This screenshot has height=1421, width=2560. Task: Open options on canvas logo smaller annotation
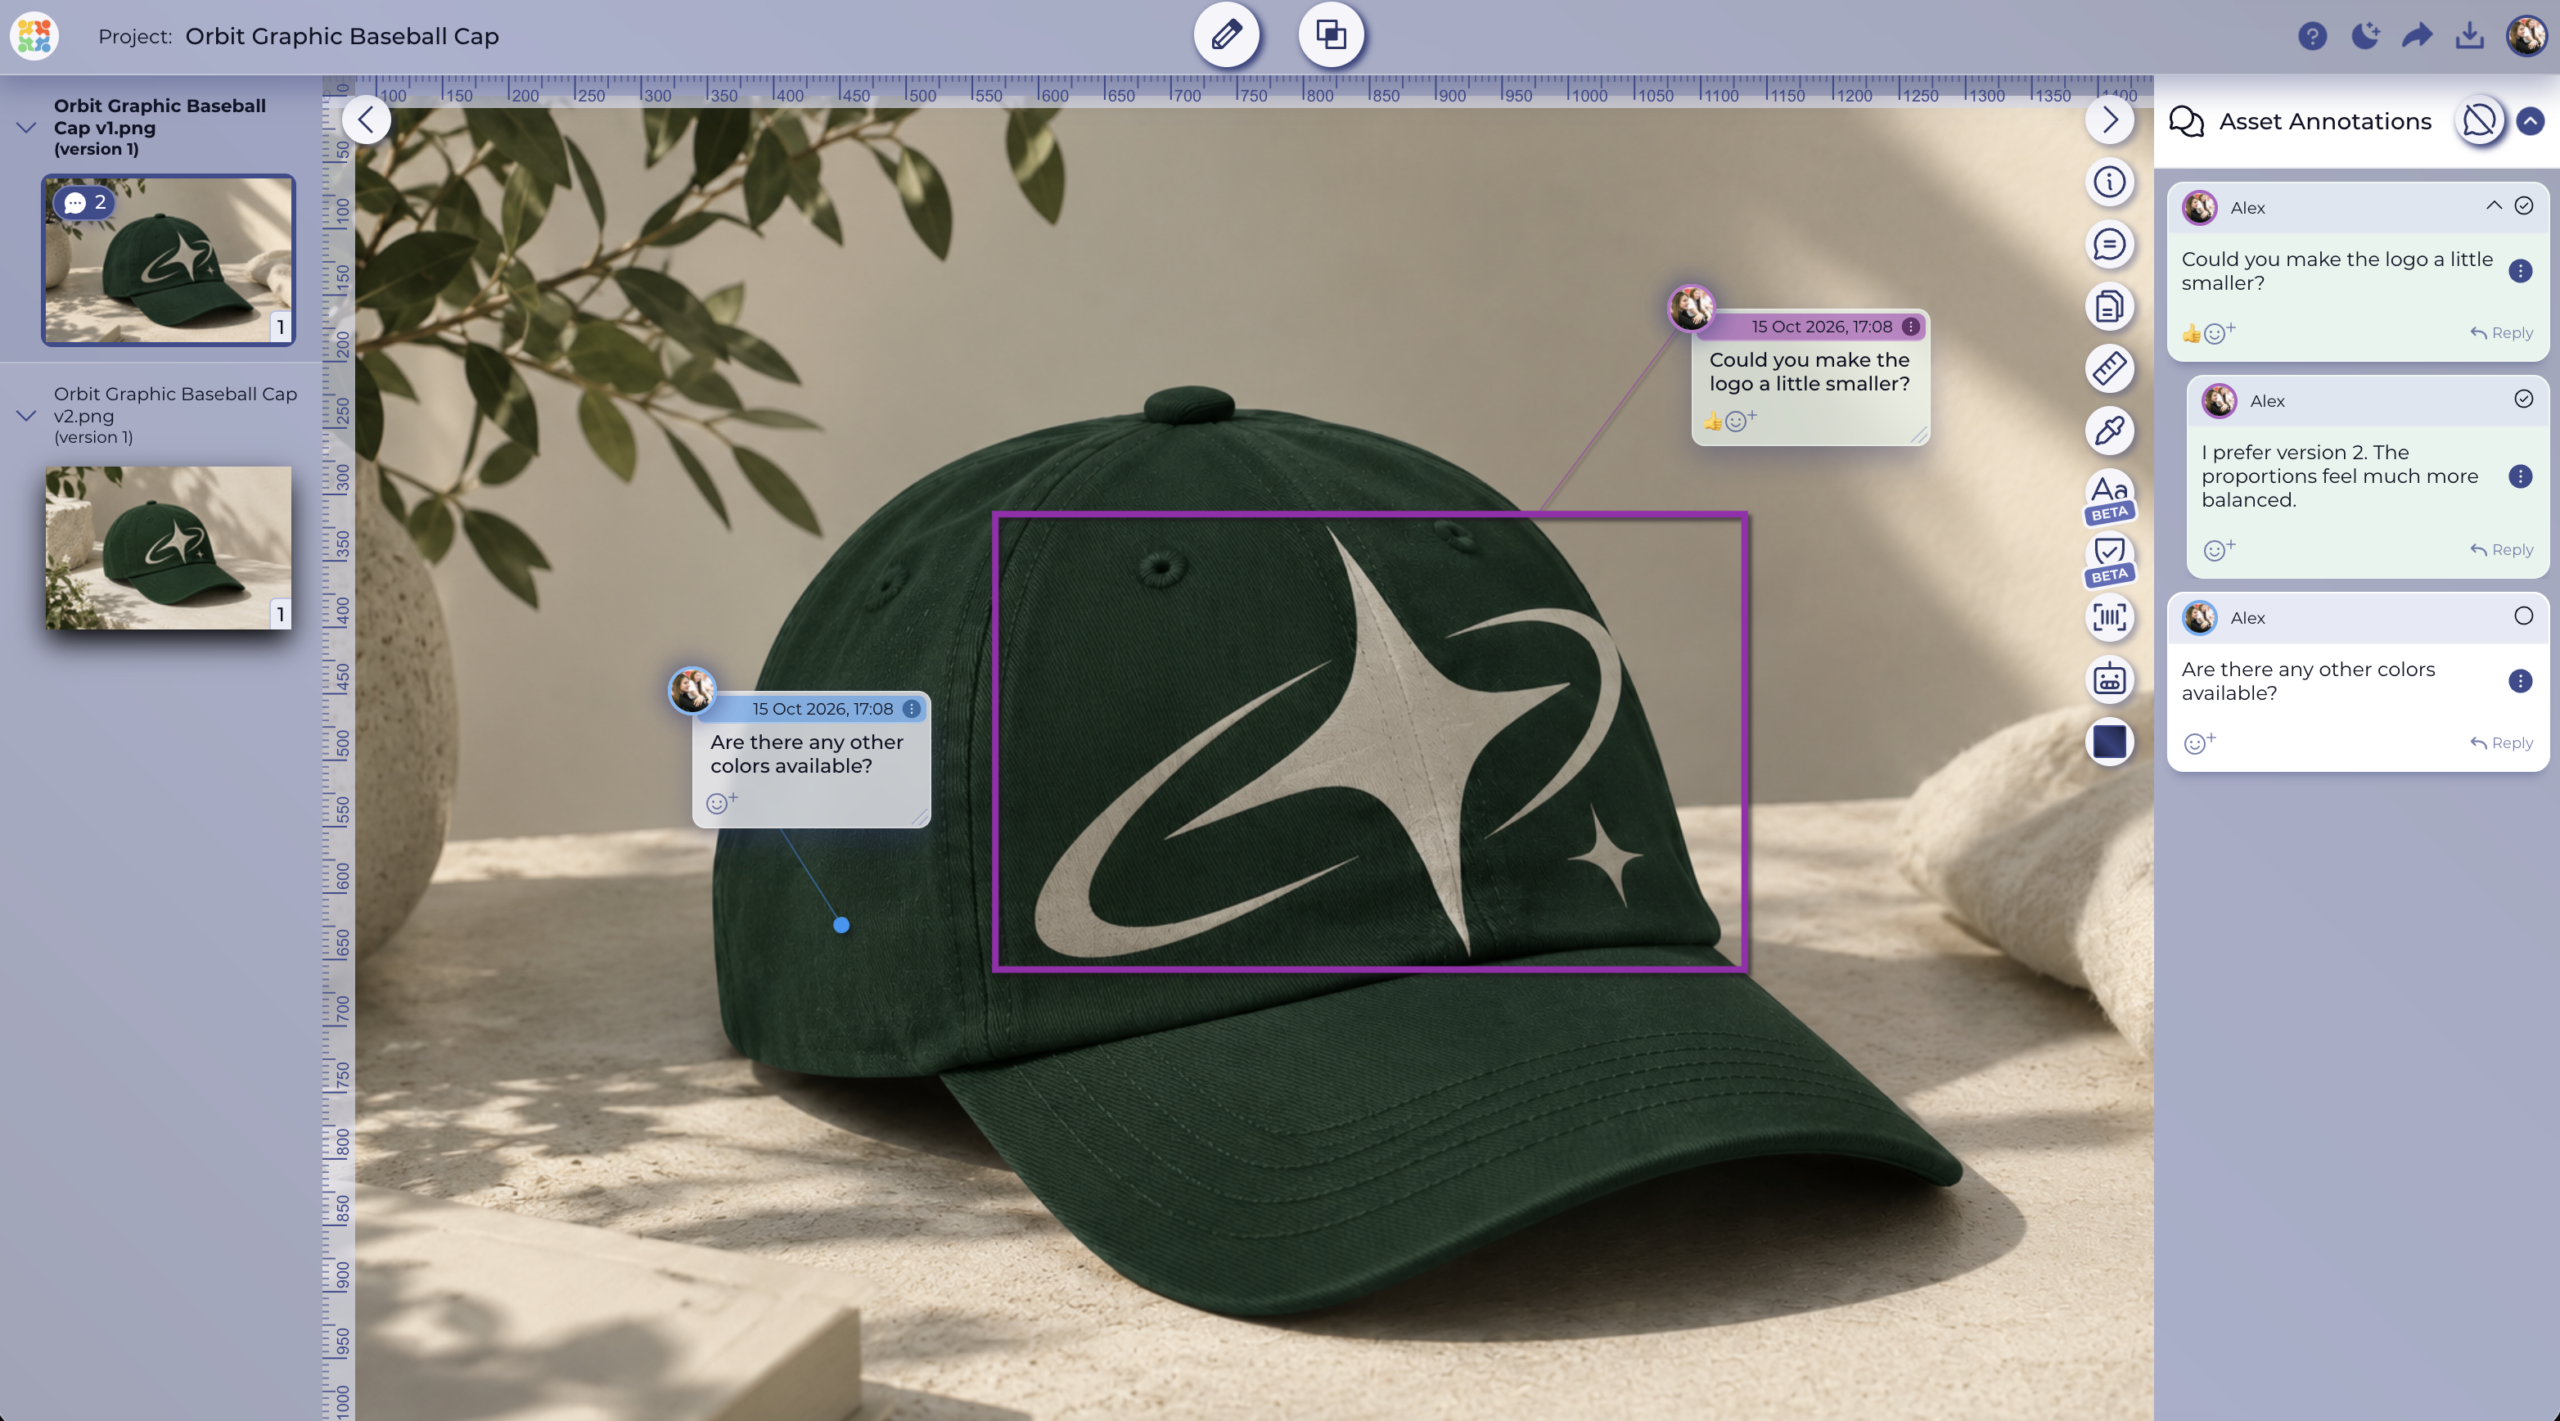pyautogui.click(x=1910, y=327)
